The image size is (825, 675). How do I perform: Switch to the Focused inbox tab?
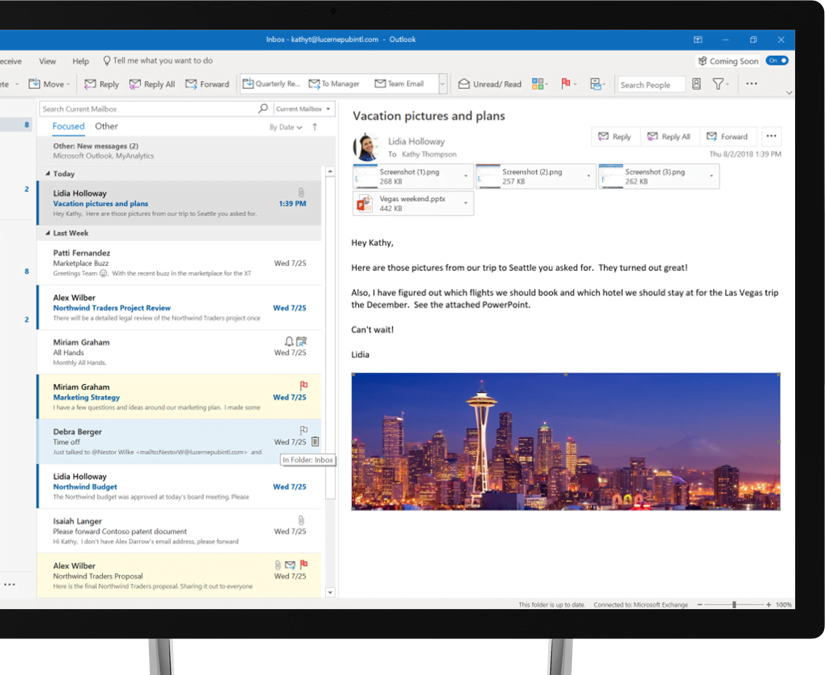pos(68,126)
